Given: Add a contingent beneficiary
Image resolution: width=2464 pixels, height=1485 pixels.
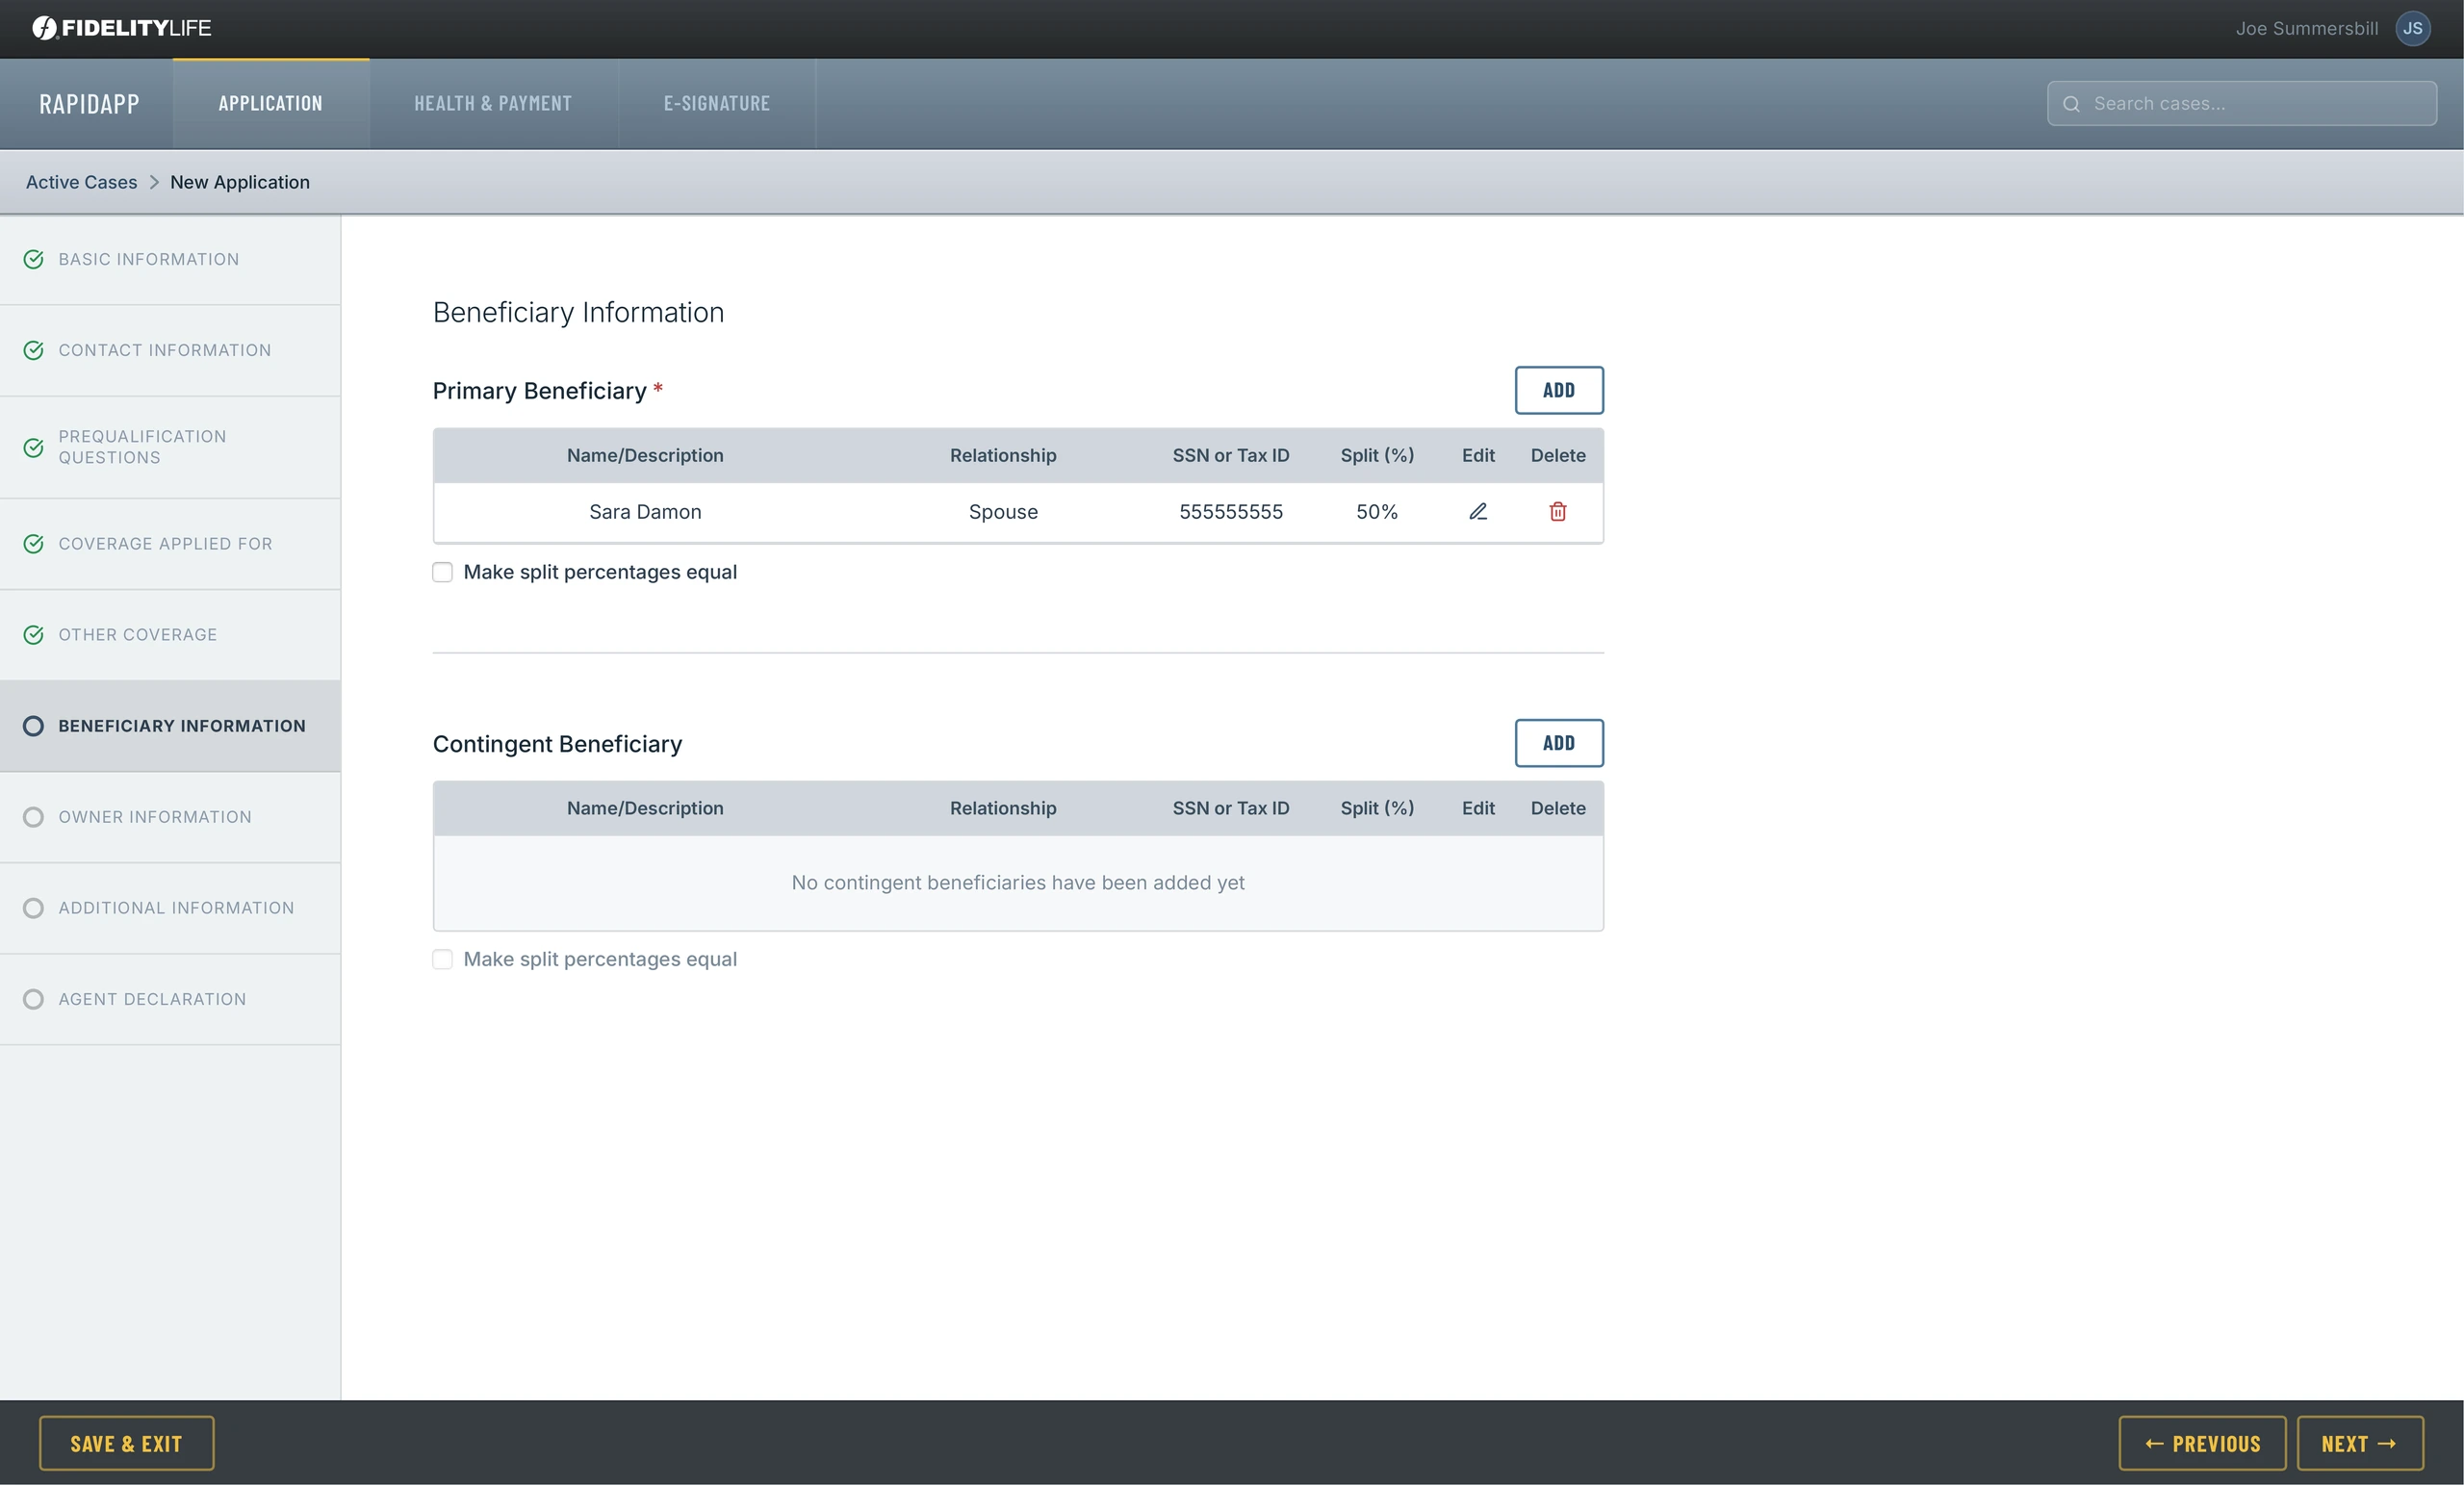Looking at the screenshot, I should pos(1559,743).
